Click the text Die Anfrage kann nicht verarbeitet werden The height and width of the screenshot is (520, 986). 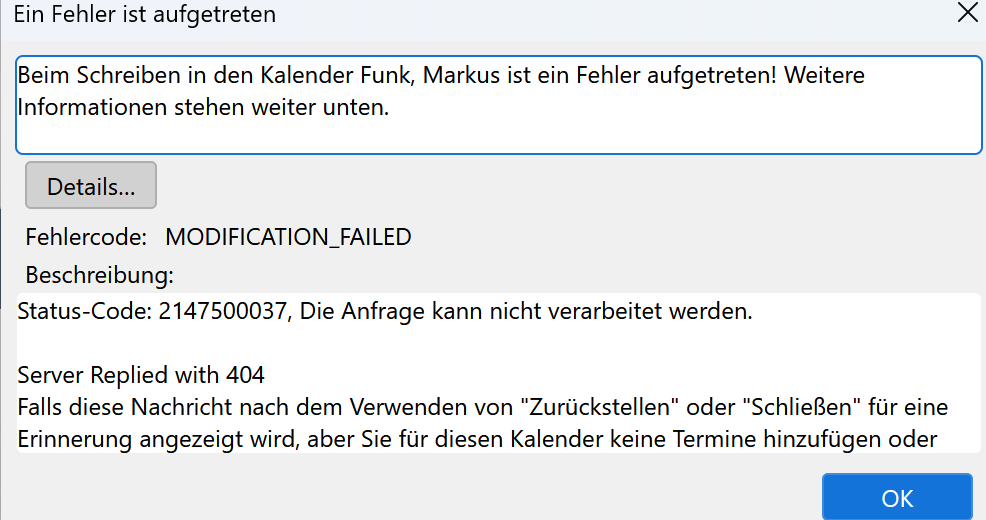pos(526,311)
